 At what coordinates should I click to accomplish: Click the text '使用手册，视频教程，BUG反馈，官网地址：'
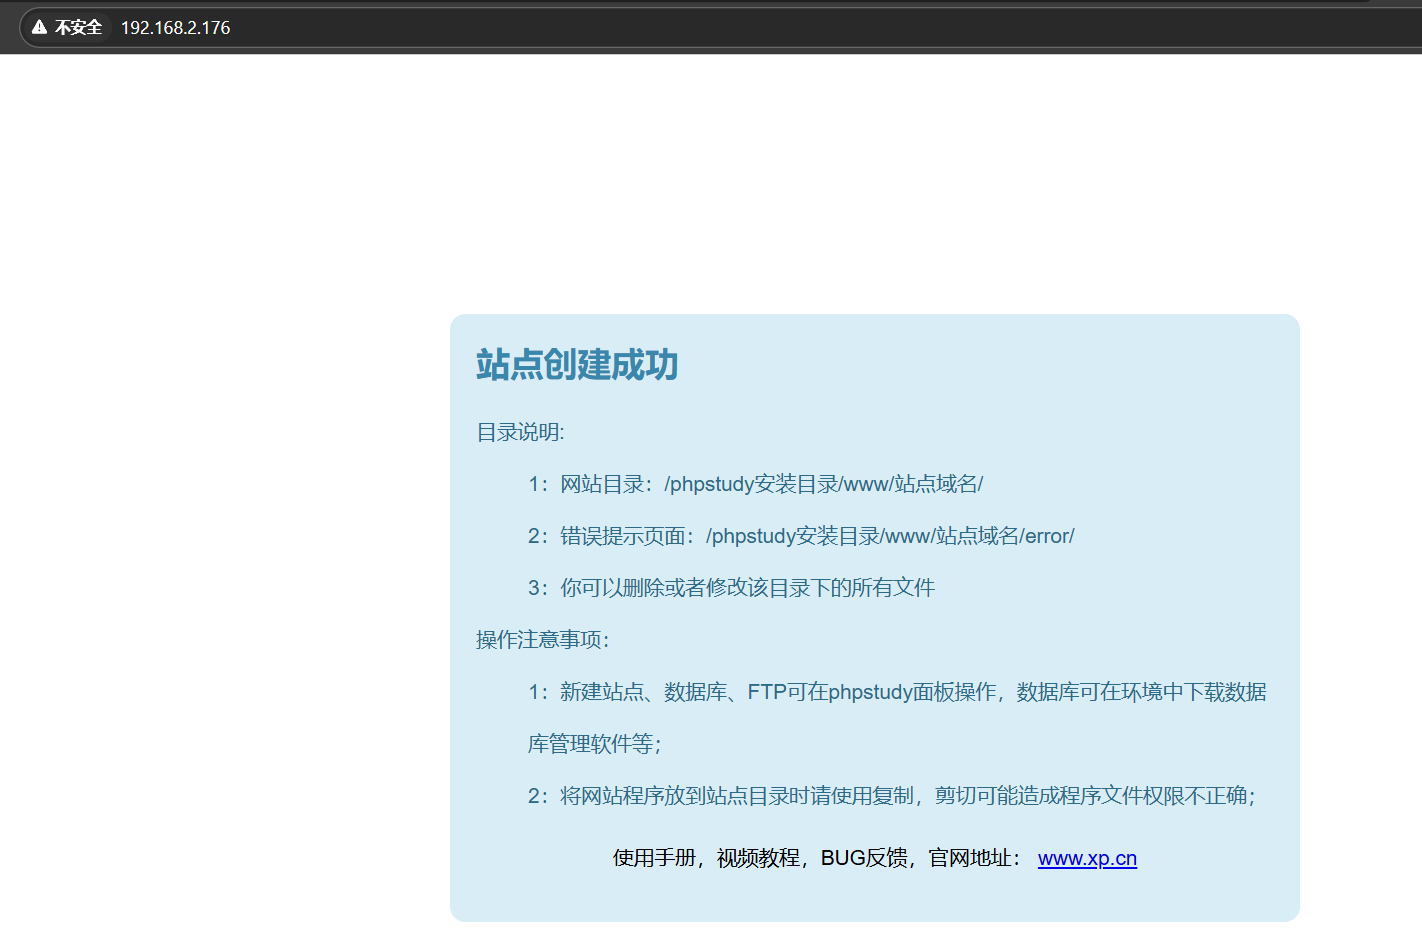click(818, 858)
